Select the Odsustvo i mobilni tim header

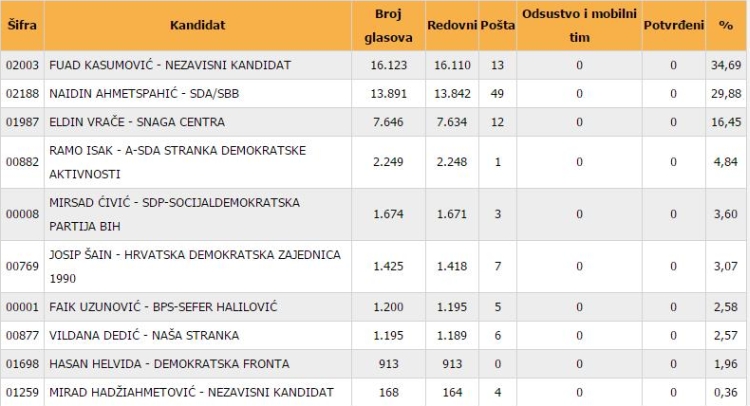click(577, 26)
